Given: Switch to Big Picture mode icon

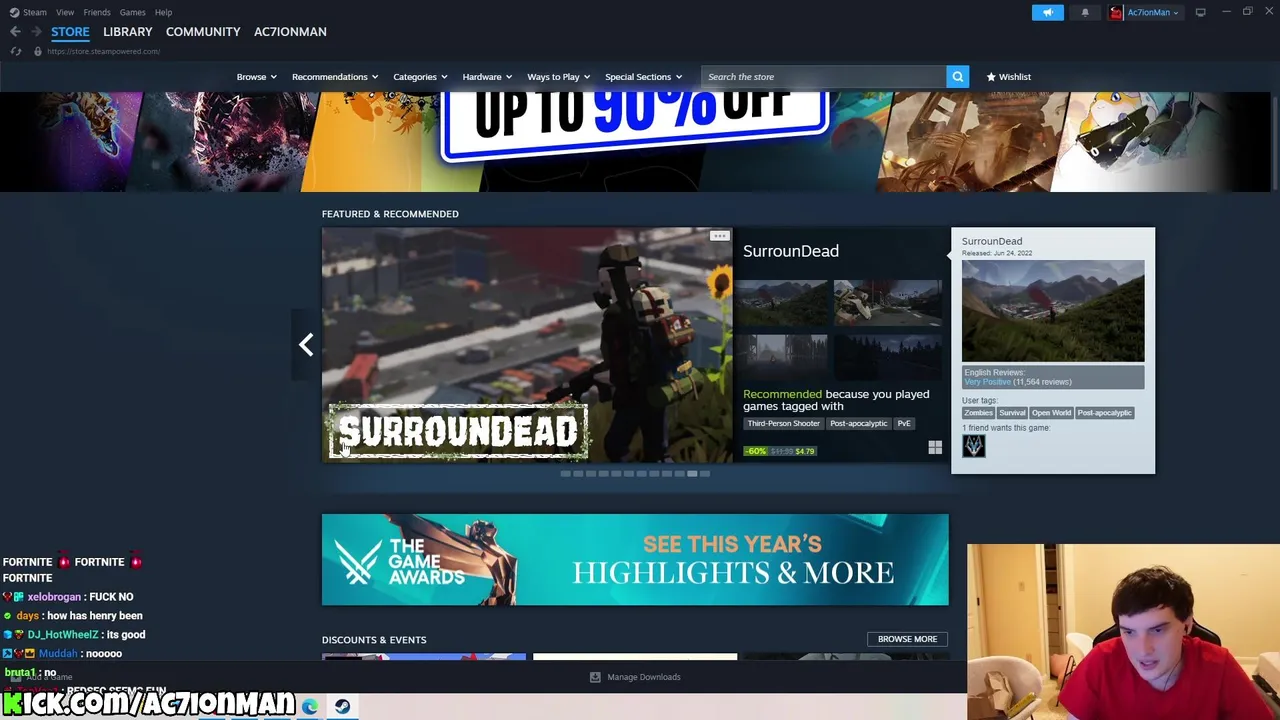Looking at the screenshot, I should (1200, 12).
